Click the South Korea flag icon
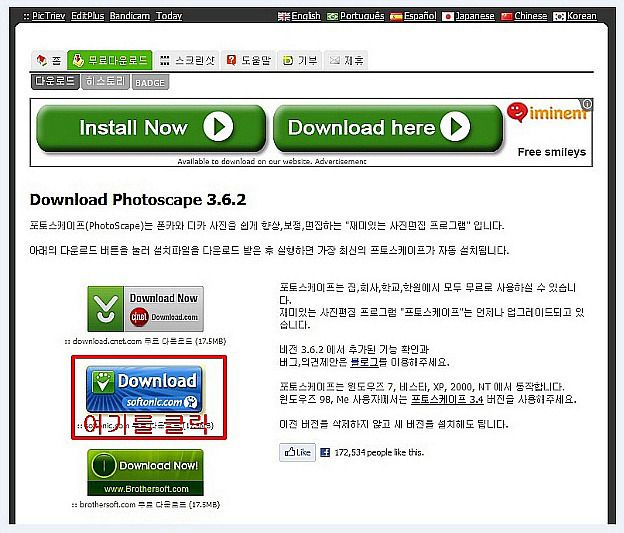This screenshot has width=624, height=533. [559, 17]
